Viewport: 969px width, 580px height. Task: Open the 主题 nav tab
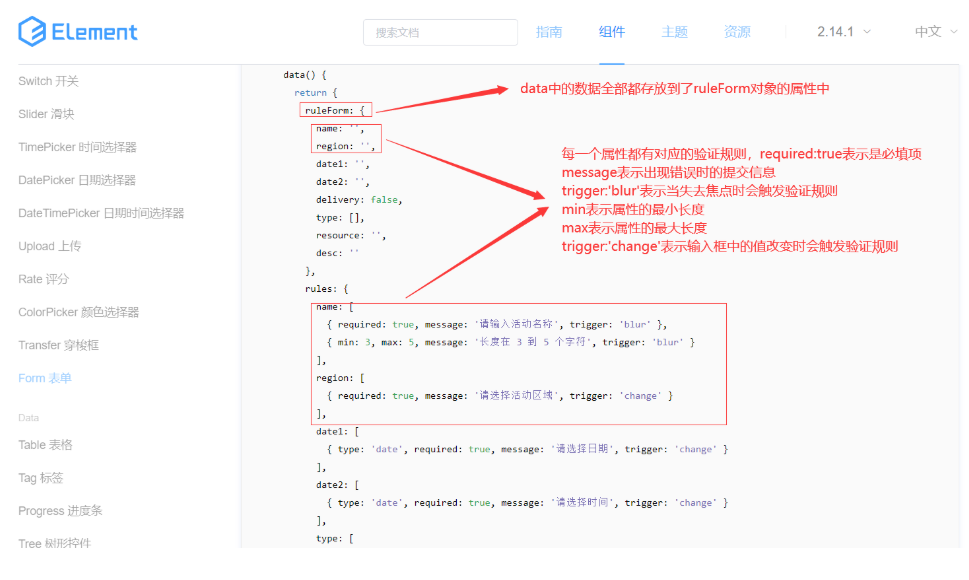[x=674, y=32]
